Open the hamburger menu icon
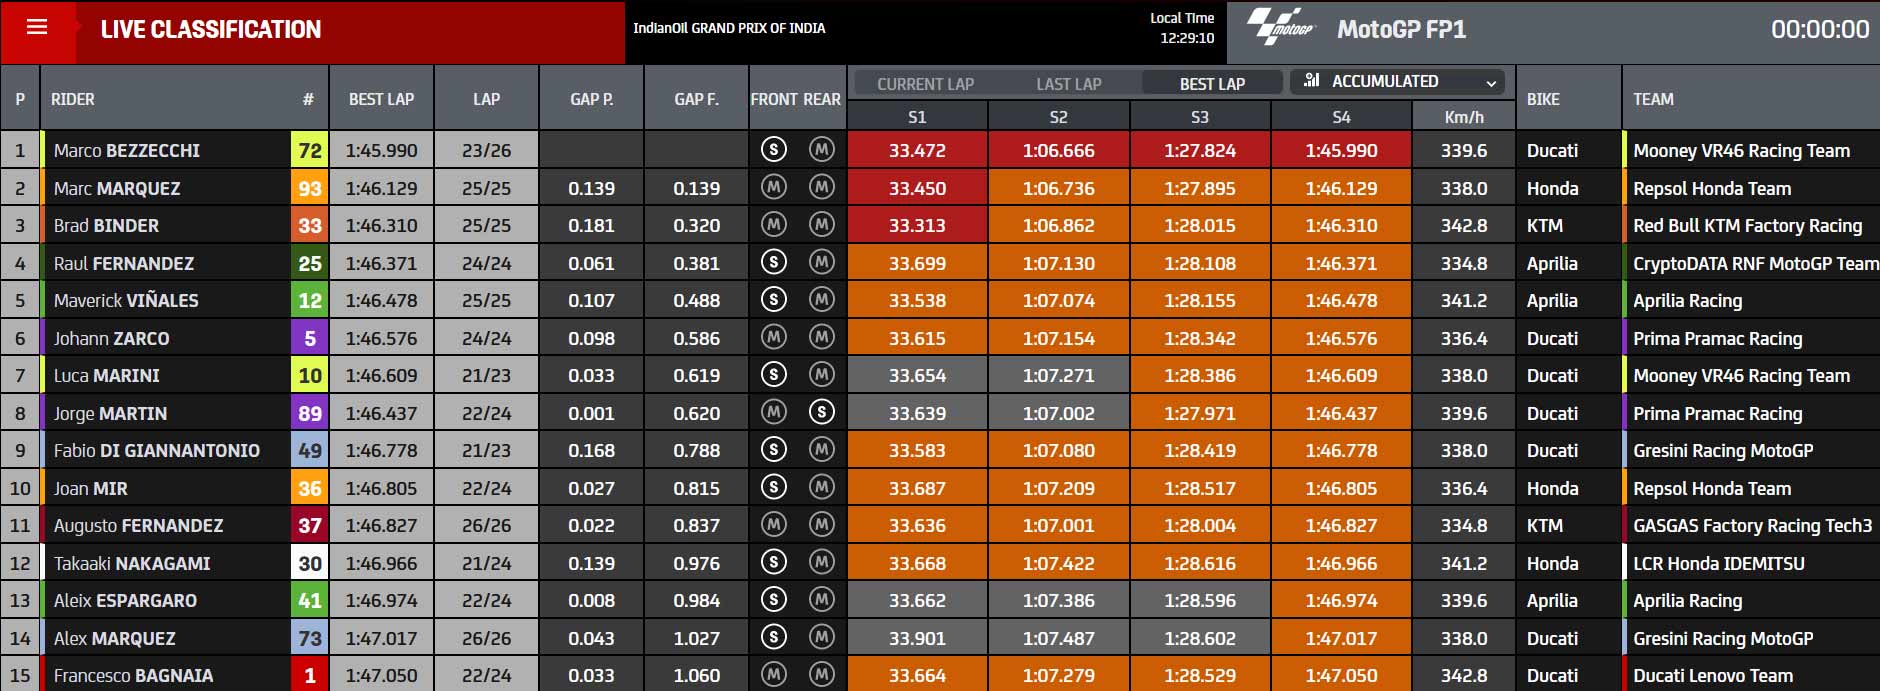Screen dimensions: 1880x691 click(37, 27)
